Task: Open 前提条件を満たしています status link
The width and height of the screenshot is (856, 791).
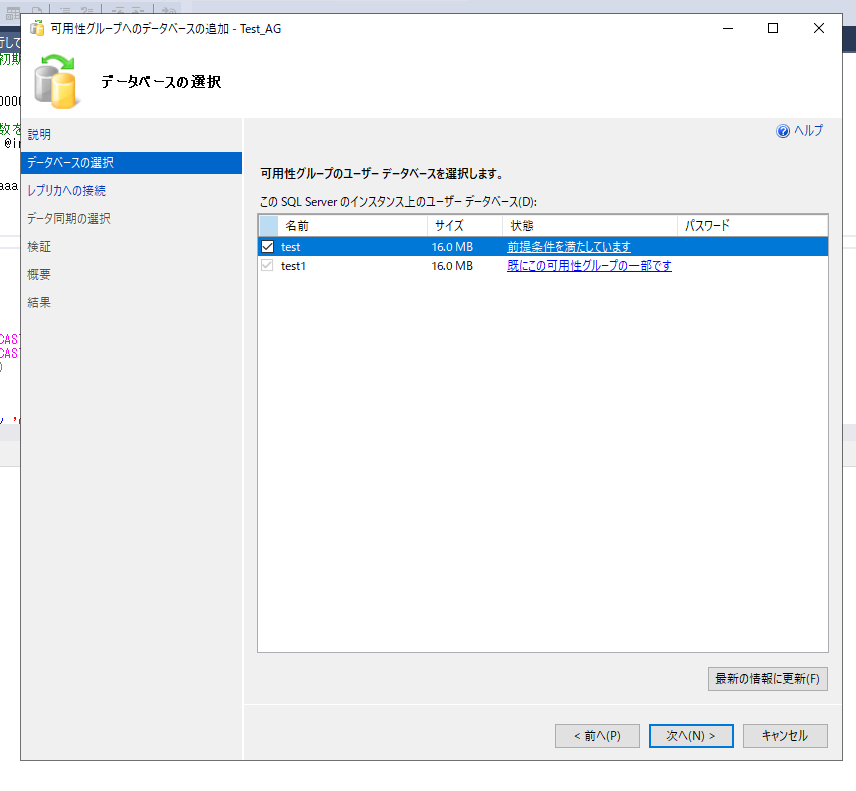Action: (569, 247)
